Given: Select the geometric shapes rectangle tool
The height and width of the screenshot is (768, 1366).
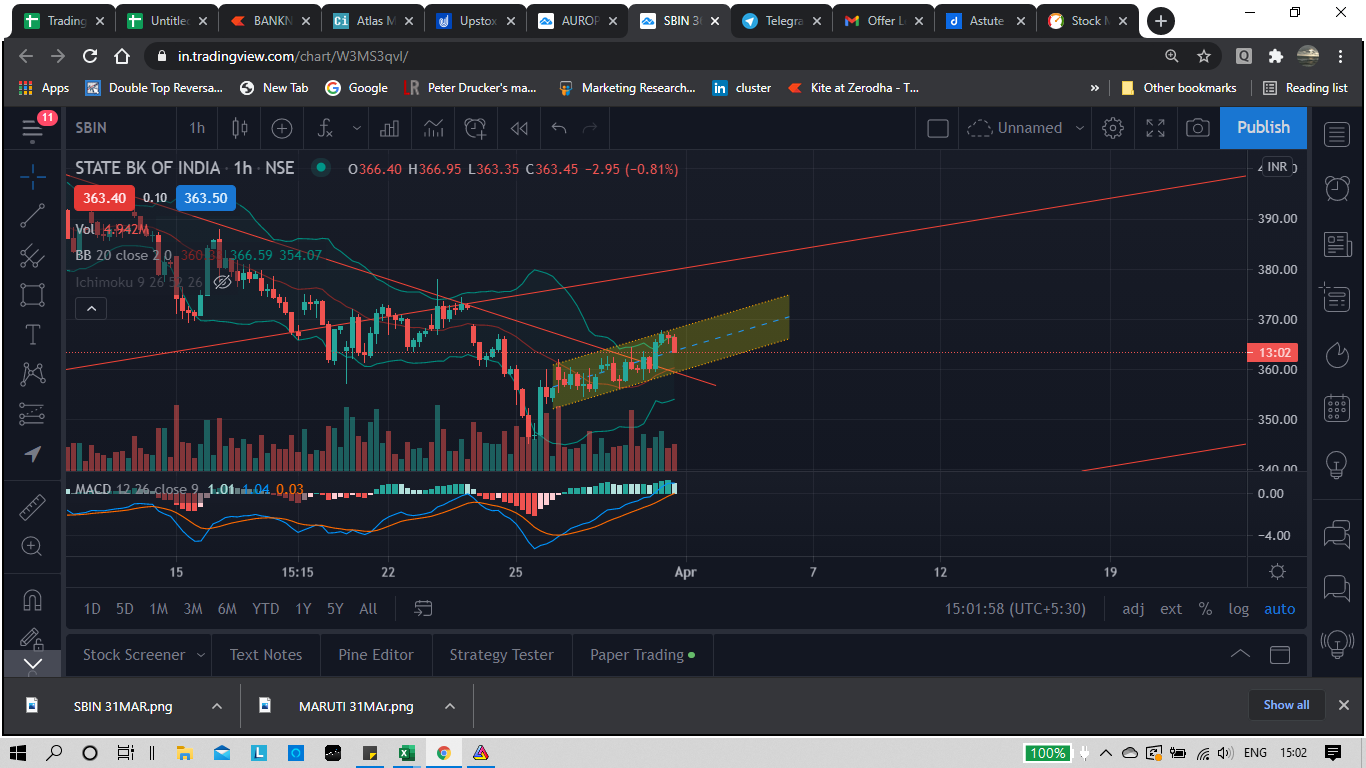Looking at the screenshot, I should tap(32, 295).
